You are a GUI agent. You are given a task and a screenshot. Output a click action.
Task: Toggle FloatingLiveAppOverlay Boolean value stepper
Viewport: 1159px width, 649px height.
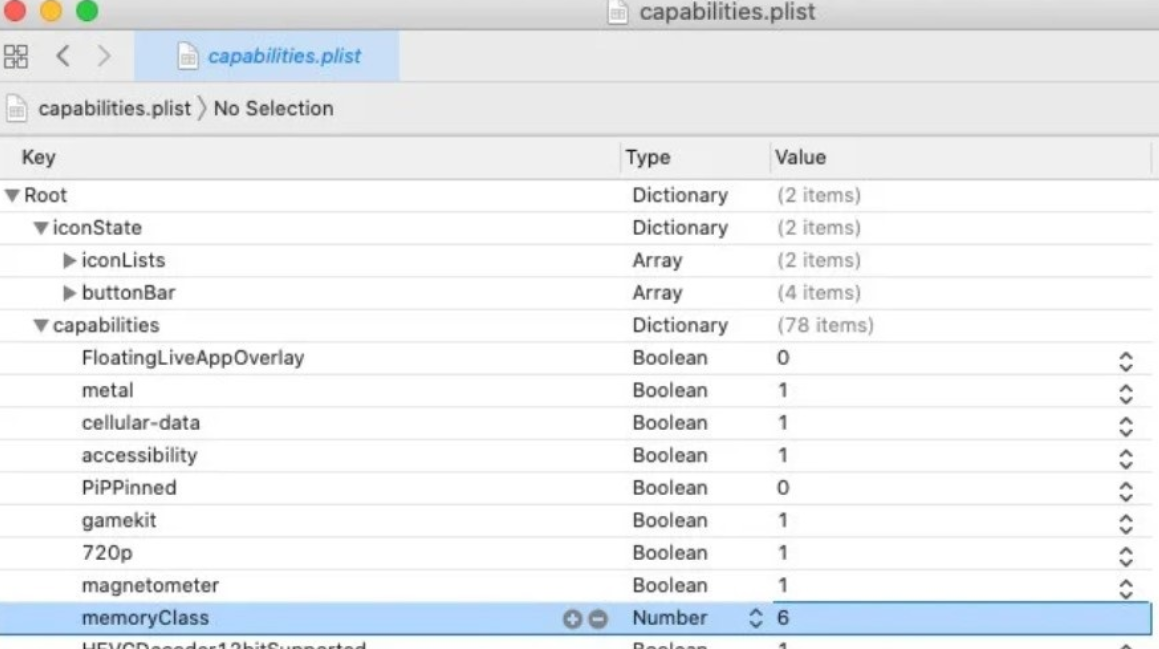1125,359
